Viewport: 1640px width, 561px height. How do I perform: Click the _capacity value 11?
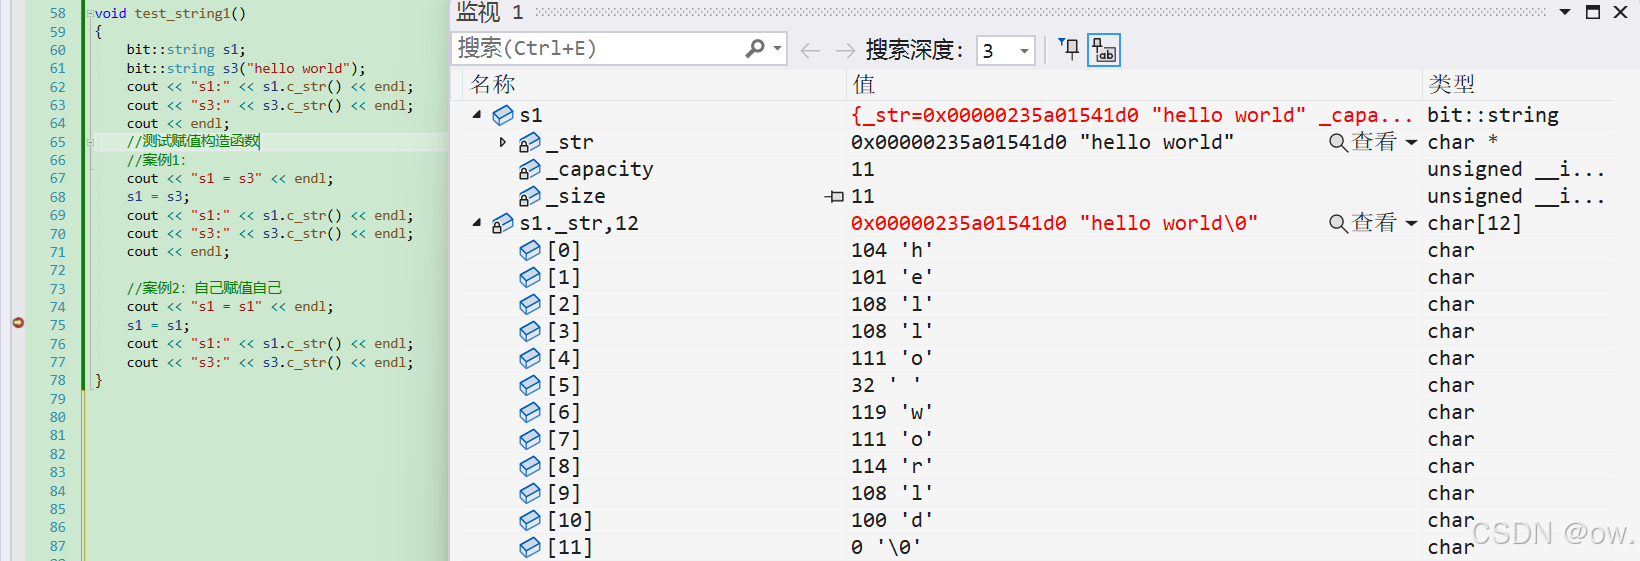click(x=863, y=169)
